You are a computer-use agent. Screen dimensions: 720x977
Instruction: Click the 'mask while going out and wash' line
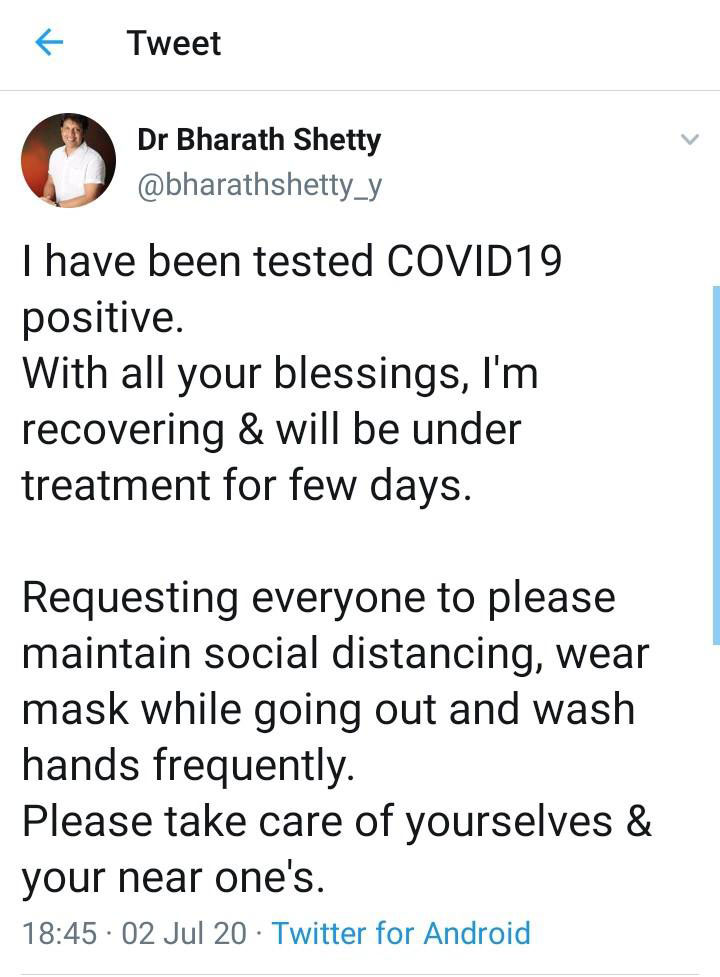click(x=328, y=710)
